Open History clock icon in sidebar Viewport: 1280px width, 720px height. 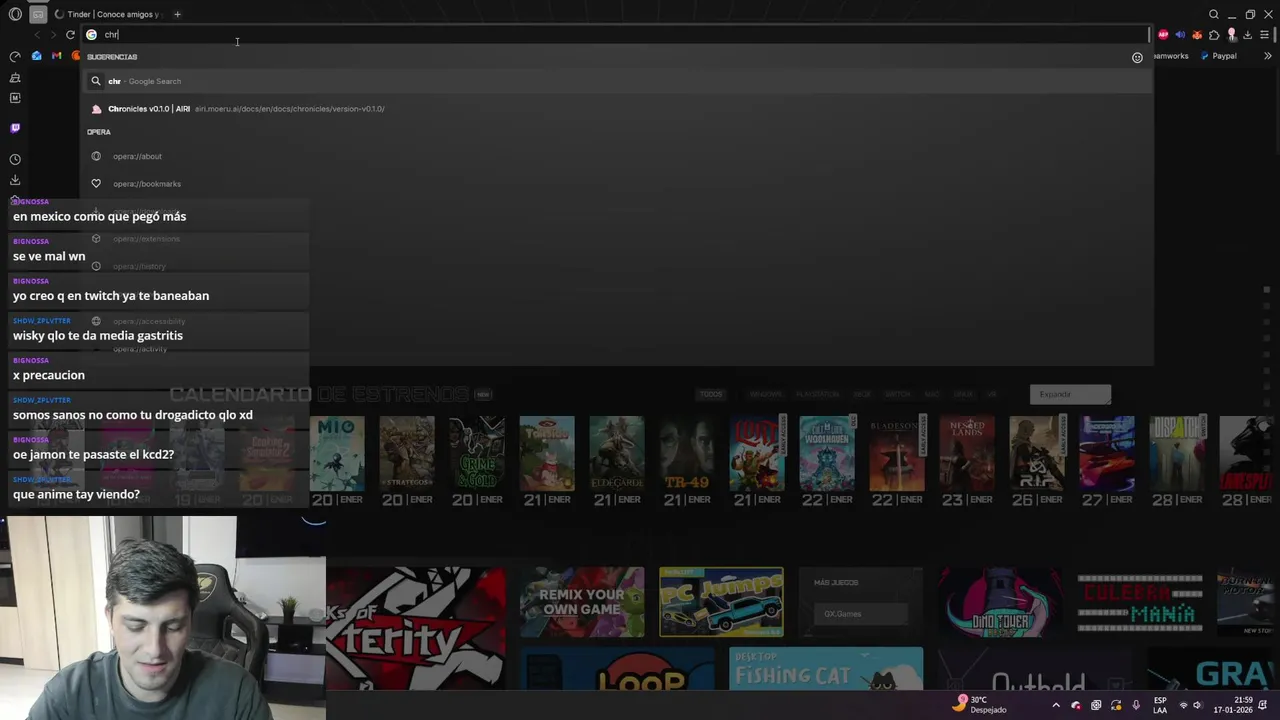point(15,159)
